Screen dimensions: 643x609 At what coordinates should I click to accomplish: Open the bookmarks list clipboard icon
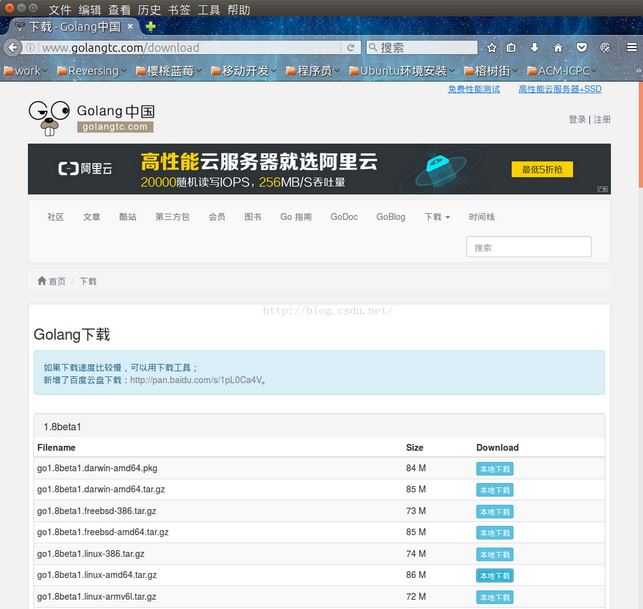(x=511, y=48)
